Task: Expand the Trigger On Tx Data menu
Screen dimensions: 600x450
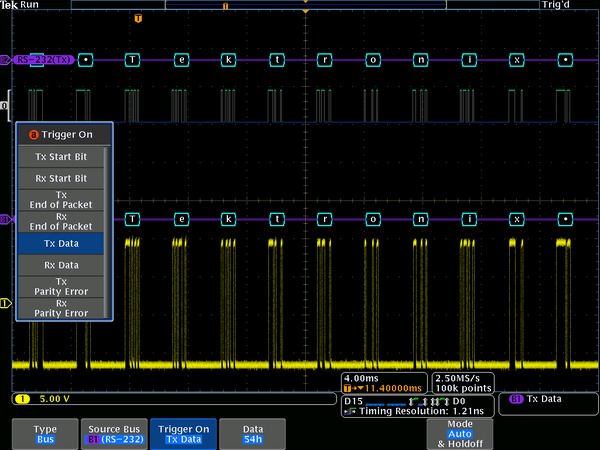Action: click(183, 434)
